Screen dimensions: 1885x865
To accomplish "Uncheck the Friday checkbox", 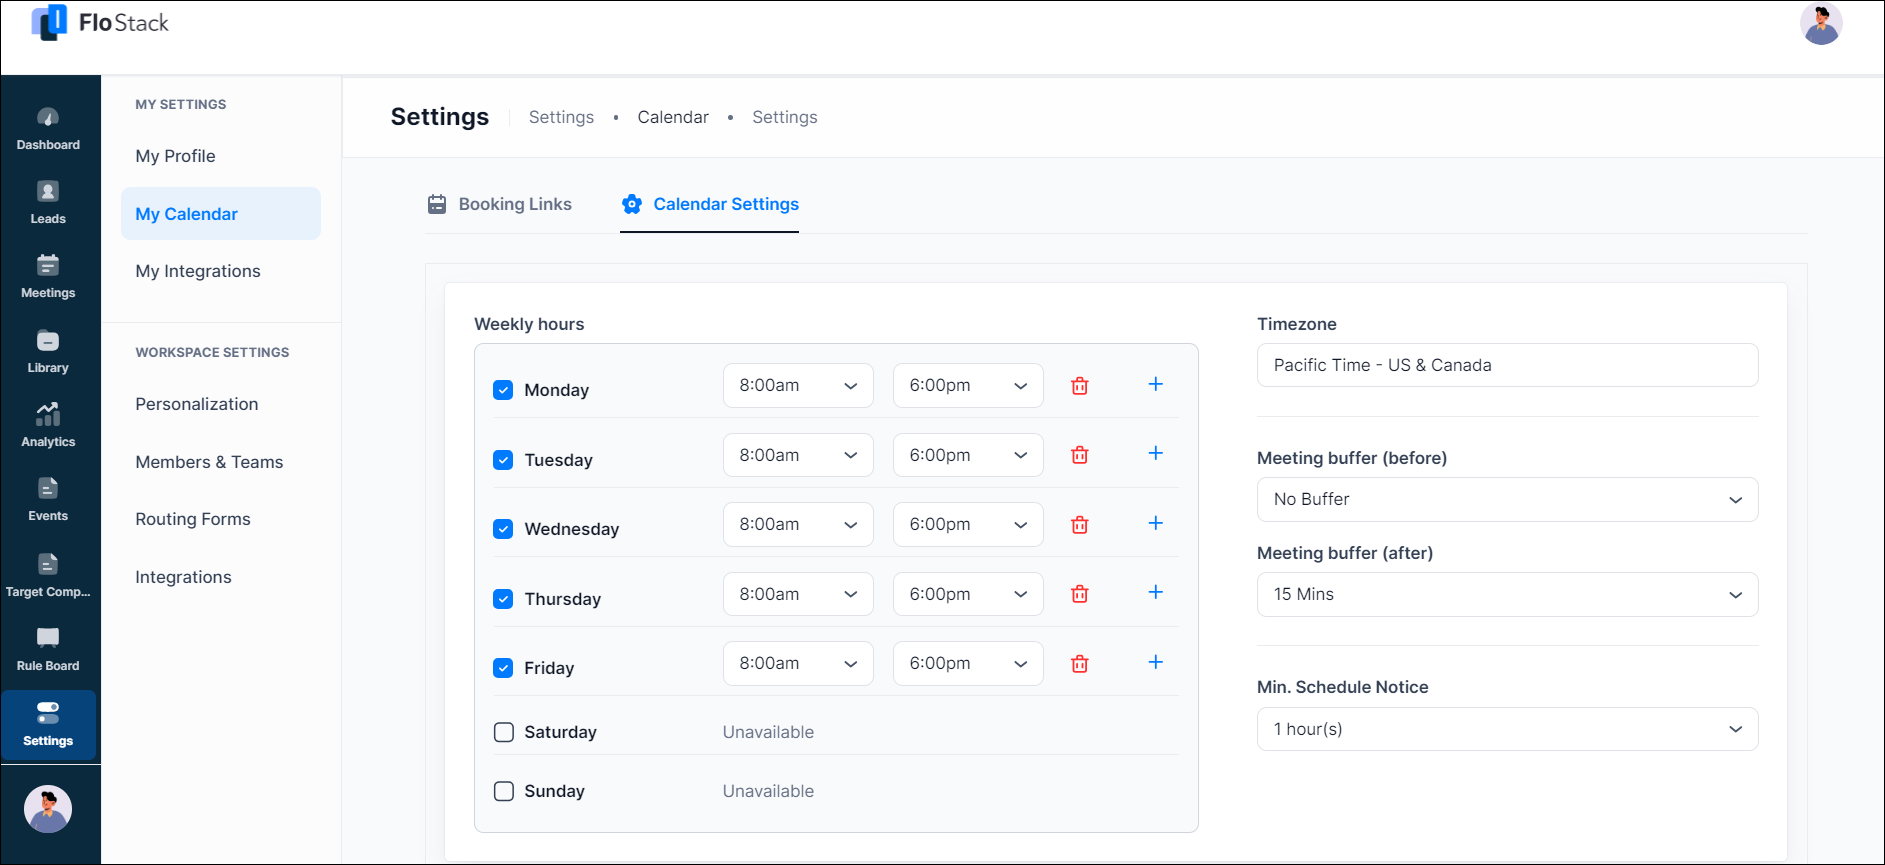I will (503, 668).
